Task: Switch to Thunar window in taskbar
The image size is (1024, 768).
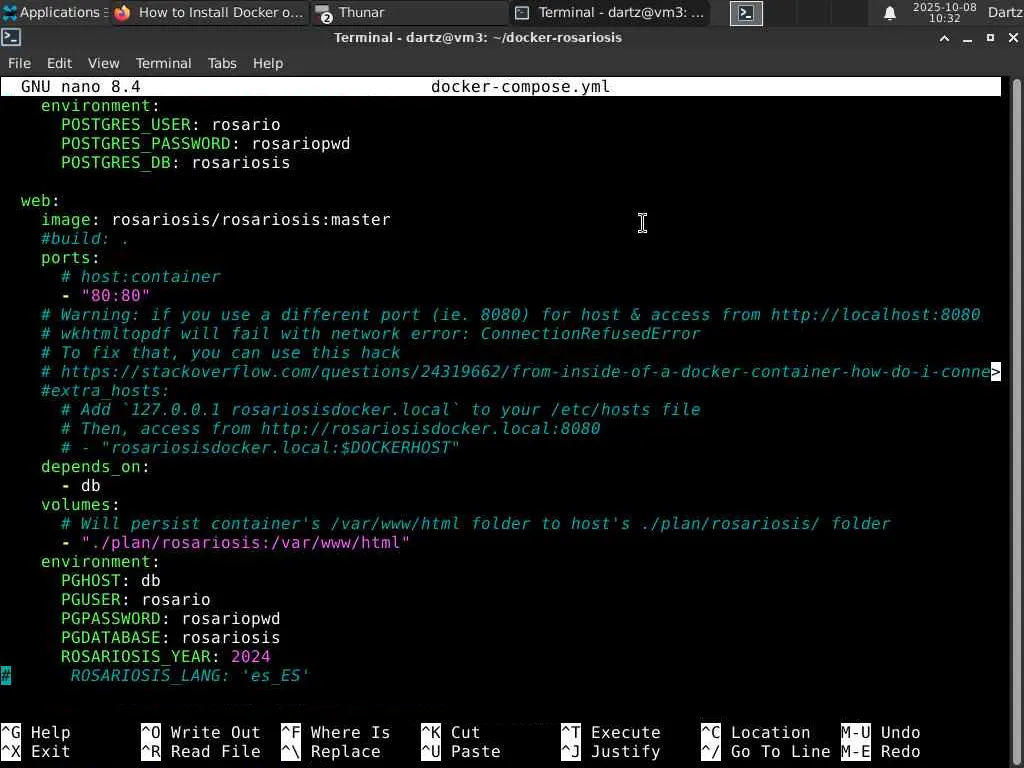Action: [x=410, y=12]
